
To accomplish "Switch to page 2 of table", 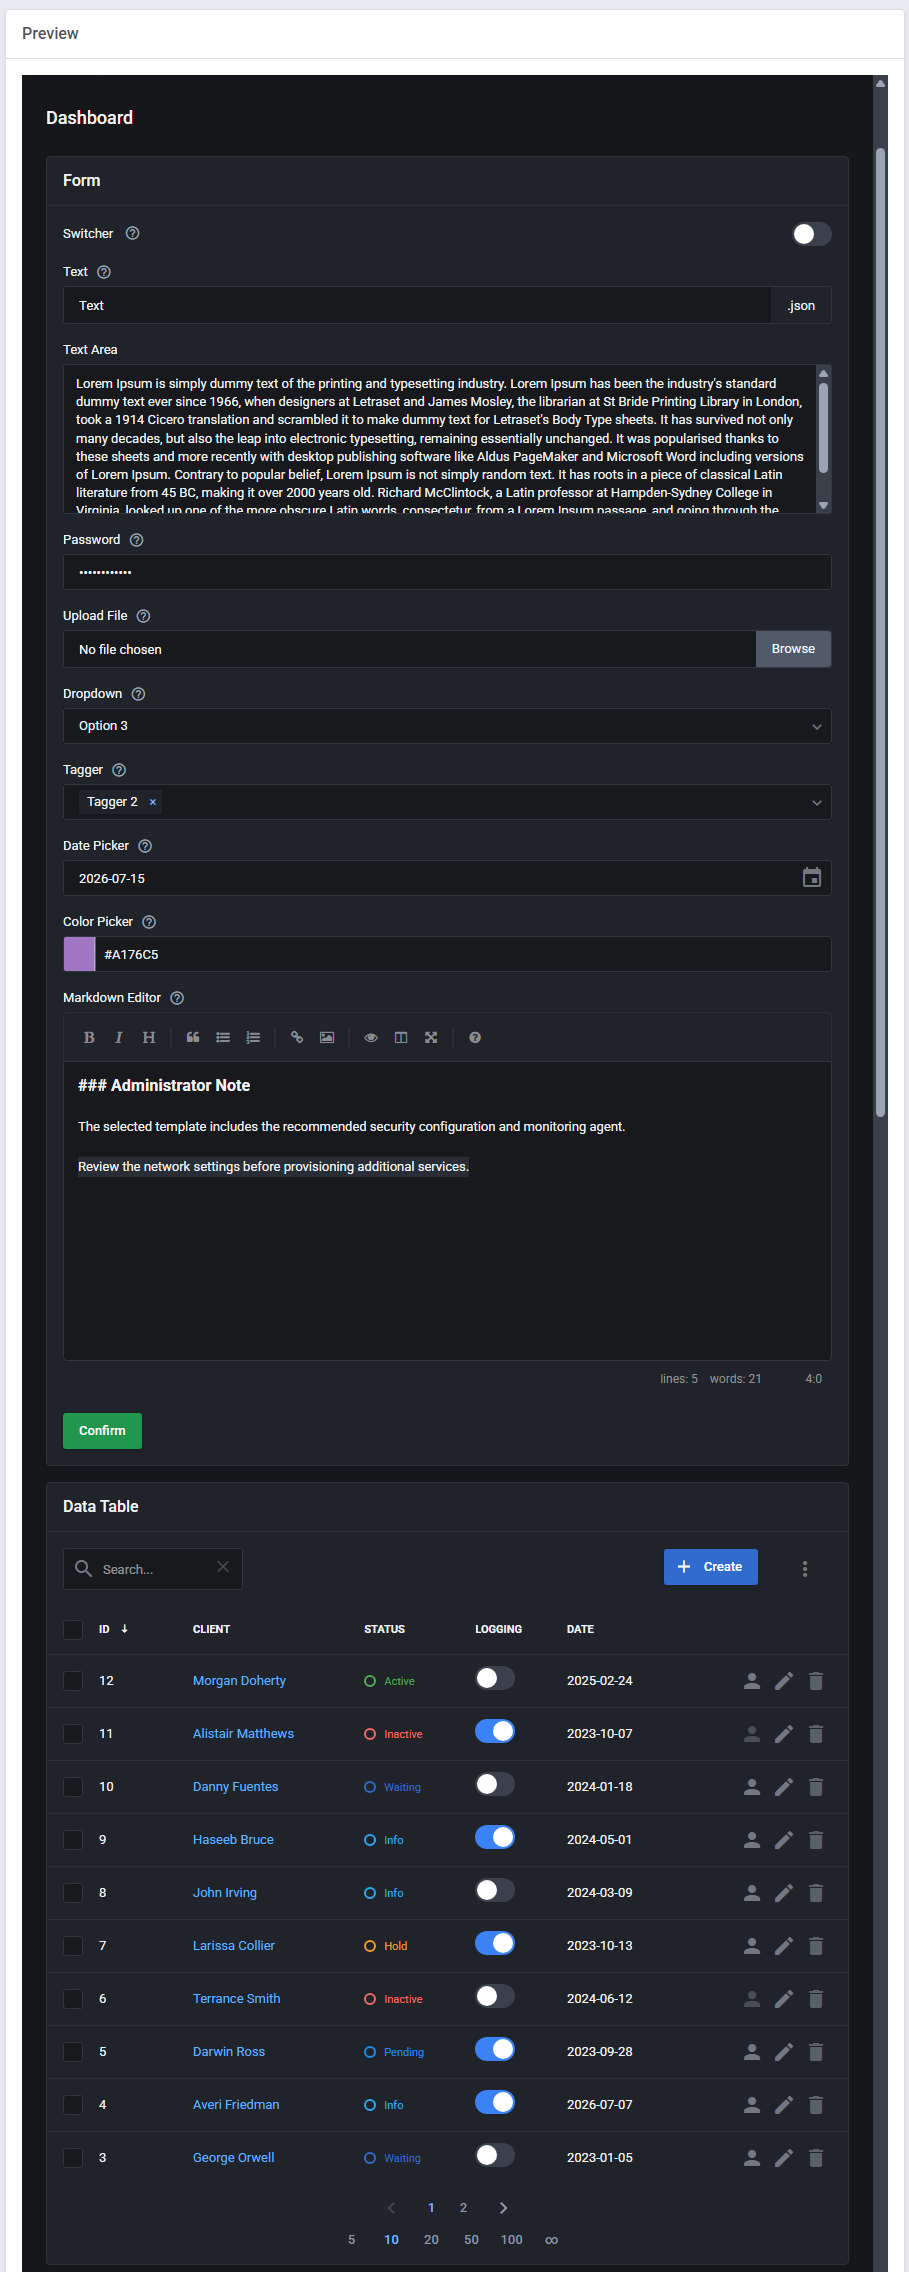I will coord(463,2208).
